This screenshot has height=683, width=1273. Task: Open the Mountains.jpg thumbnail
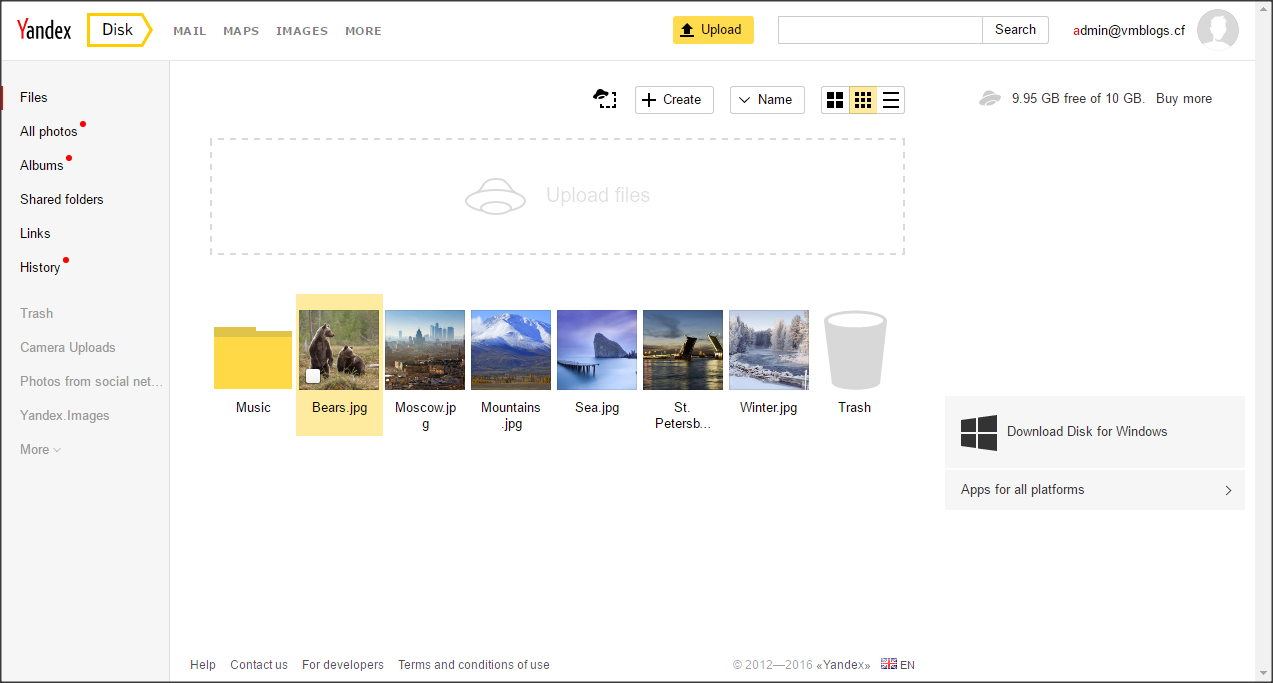tap(511, 350)
